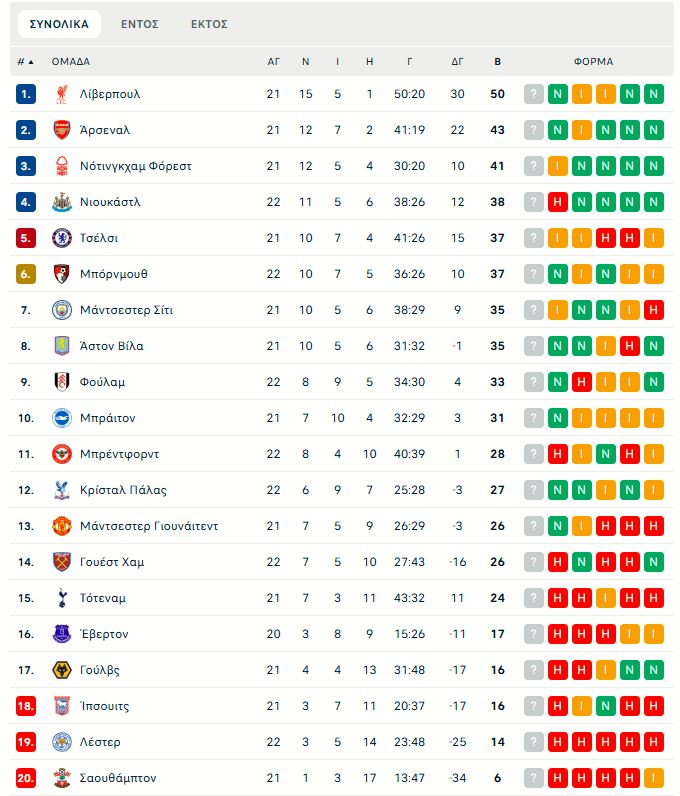Click the Tottenham club crest icon

pyautogui.click(x=62, y=598)
